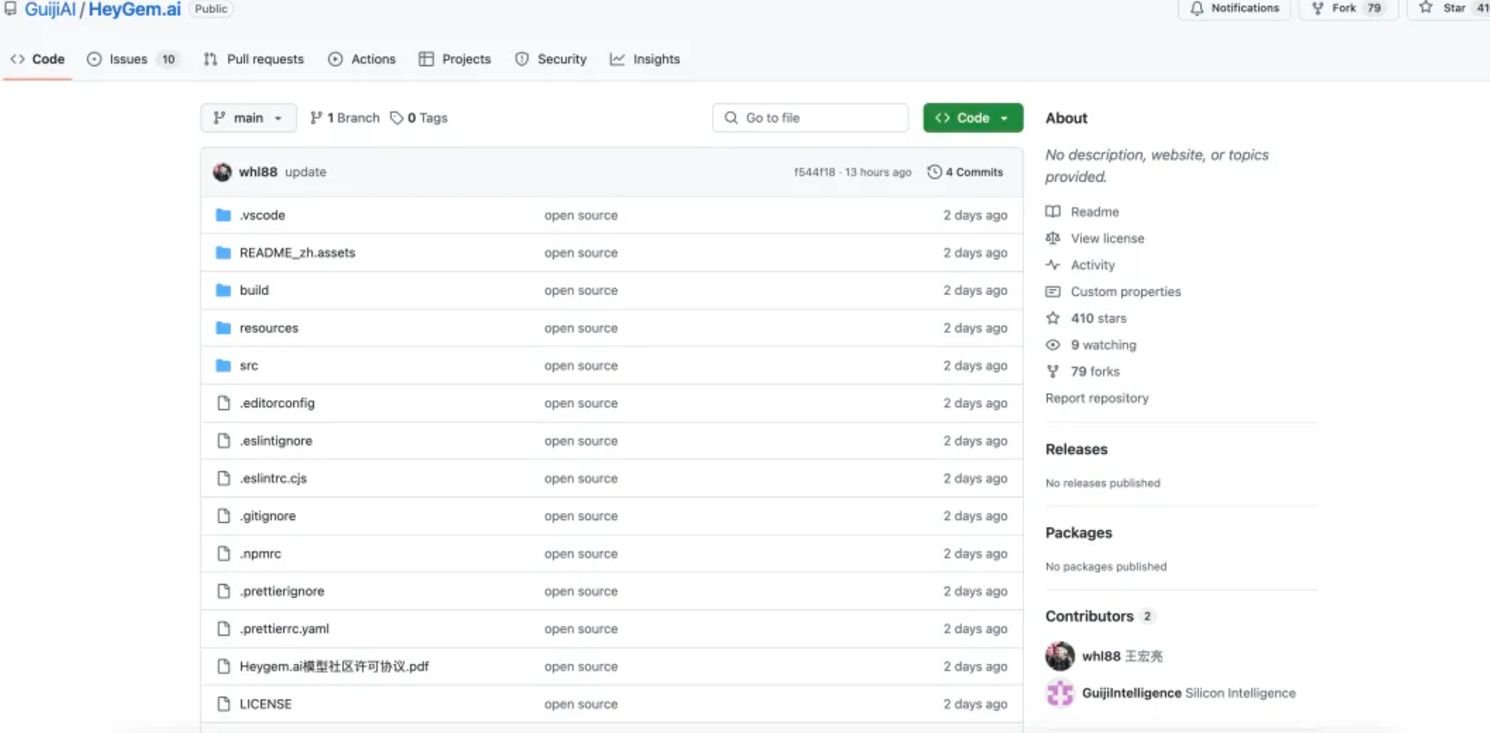Open the main branch dropdown

point(248,118)
